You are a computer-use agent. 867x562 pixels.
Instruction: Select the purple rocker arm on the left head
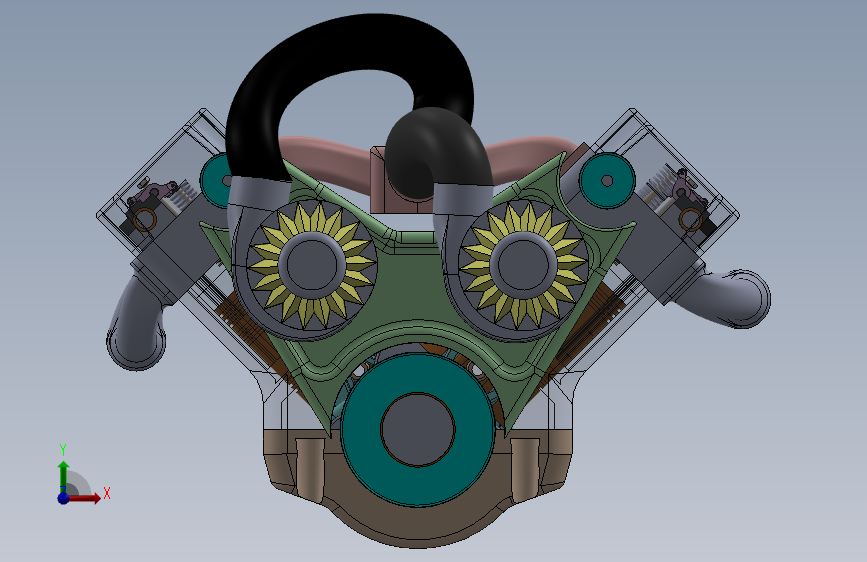coord(154,192)
